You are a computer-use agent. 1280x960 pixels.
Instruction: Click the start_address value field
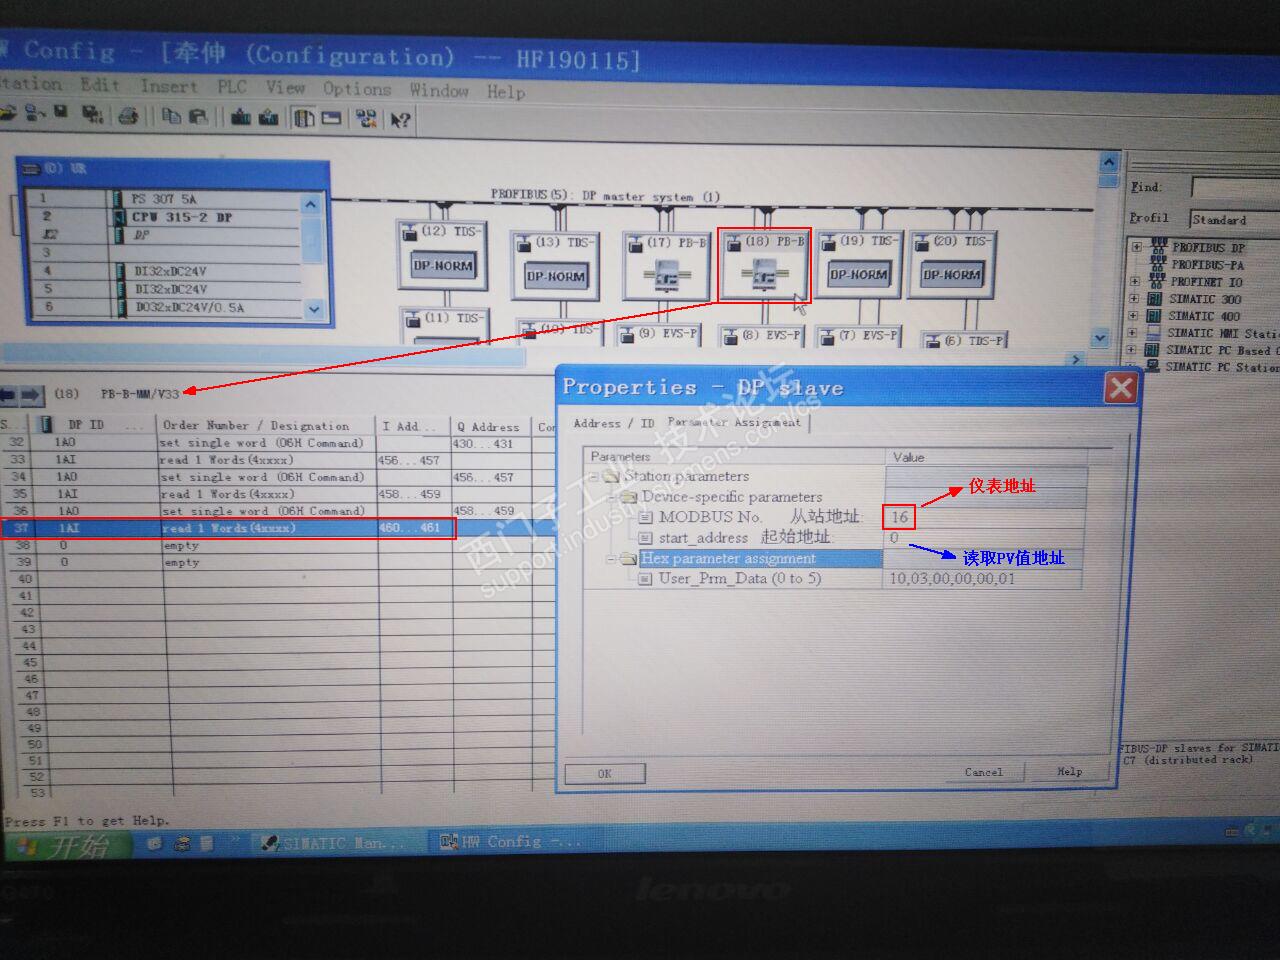[x=982, y=538]
